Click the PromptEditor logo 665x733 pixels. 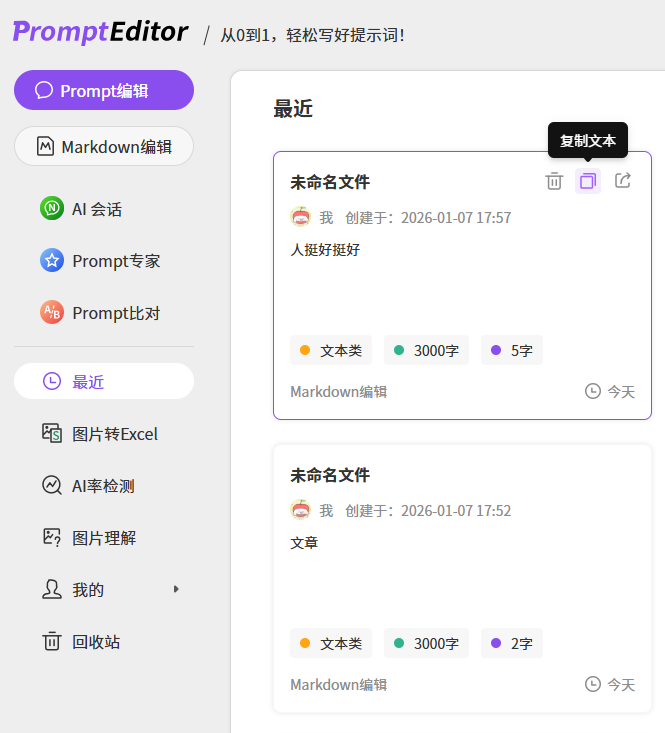tap(100, 32)
